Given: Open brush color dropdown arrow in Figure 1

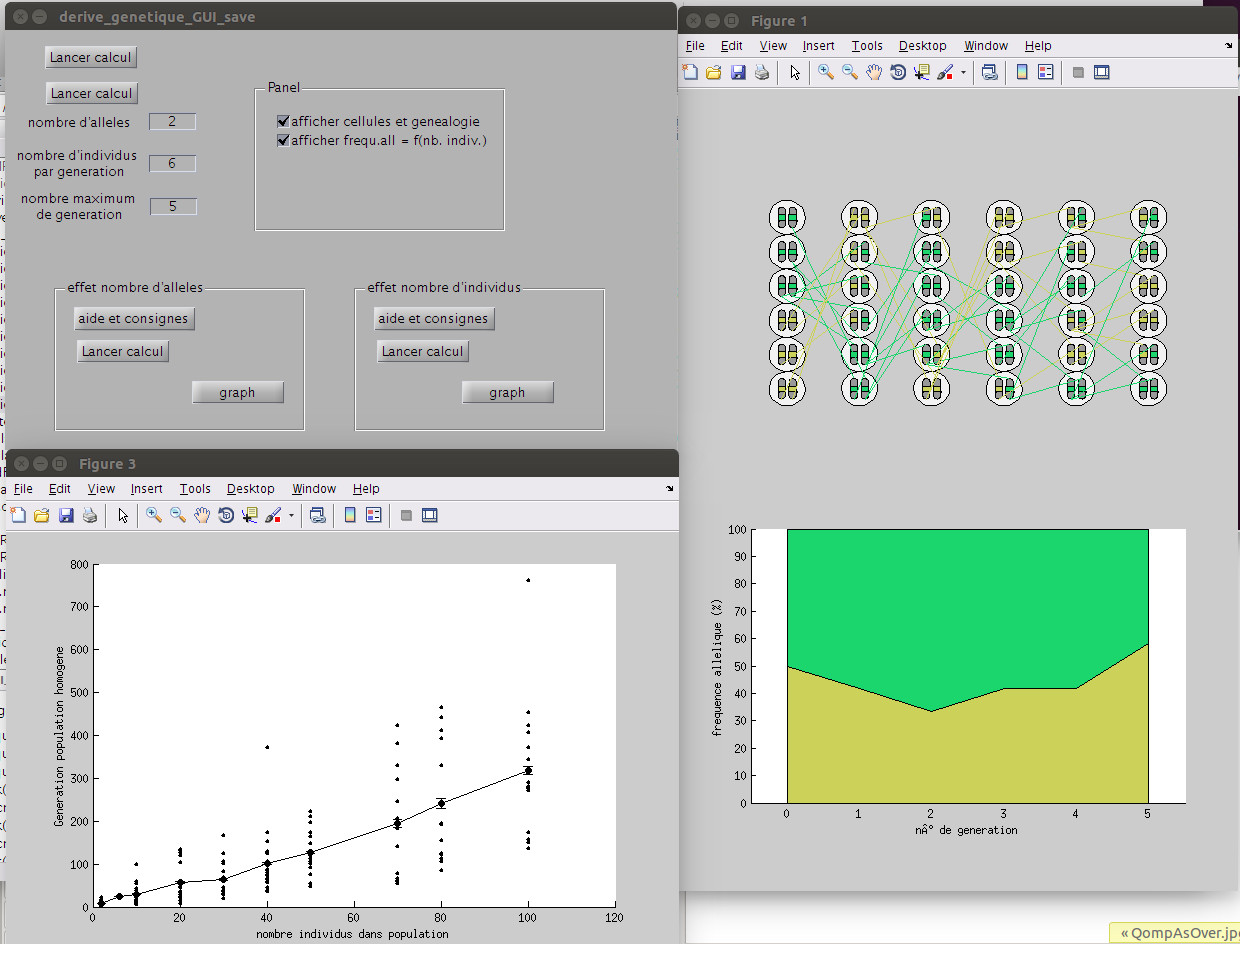Looking at the screenshot, I should point(964,72).
